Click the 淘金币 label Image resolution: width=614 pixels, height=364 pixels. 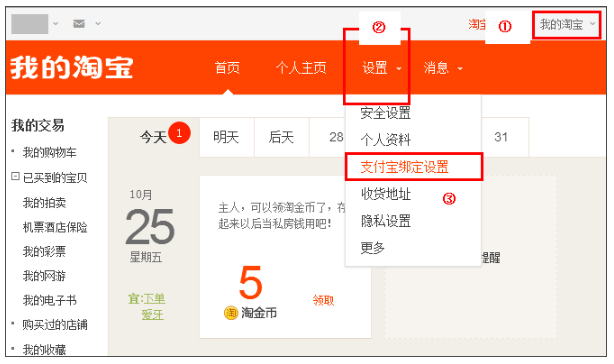259,313
